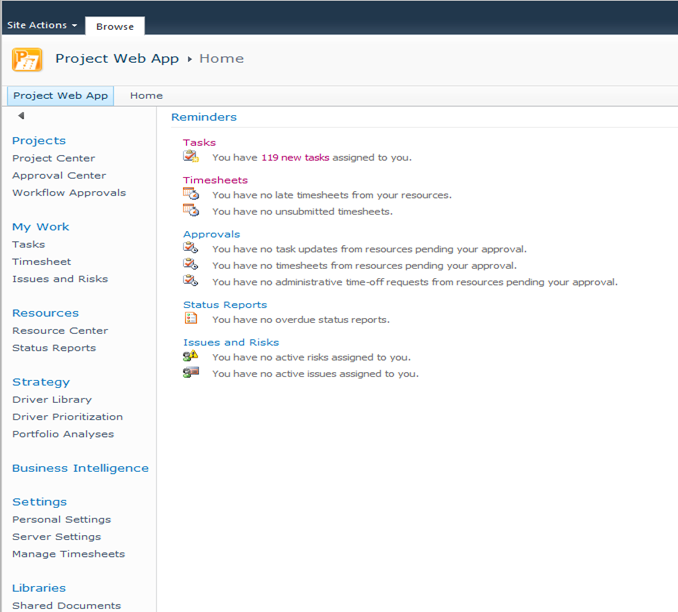Screen dimensions: 678x612
Task: Click the task updates approval icon
Action: click(x=190, y=249)
